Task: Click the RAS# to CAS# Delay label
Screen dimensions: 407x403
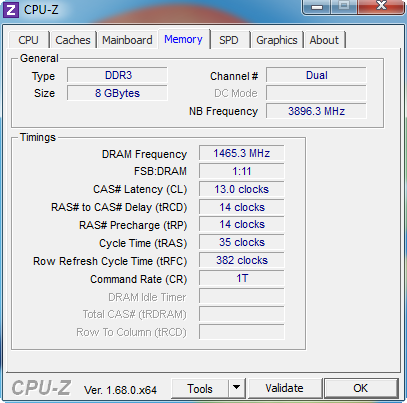Action: 119,207
